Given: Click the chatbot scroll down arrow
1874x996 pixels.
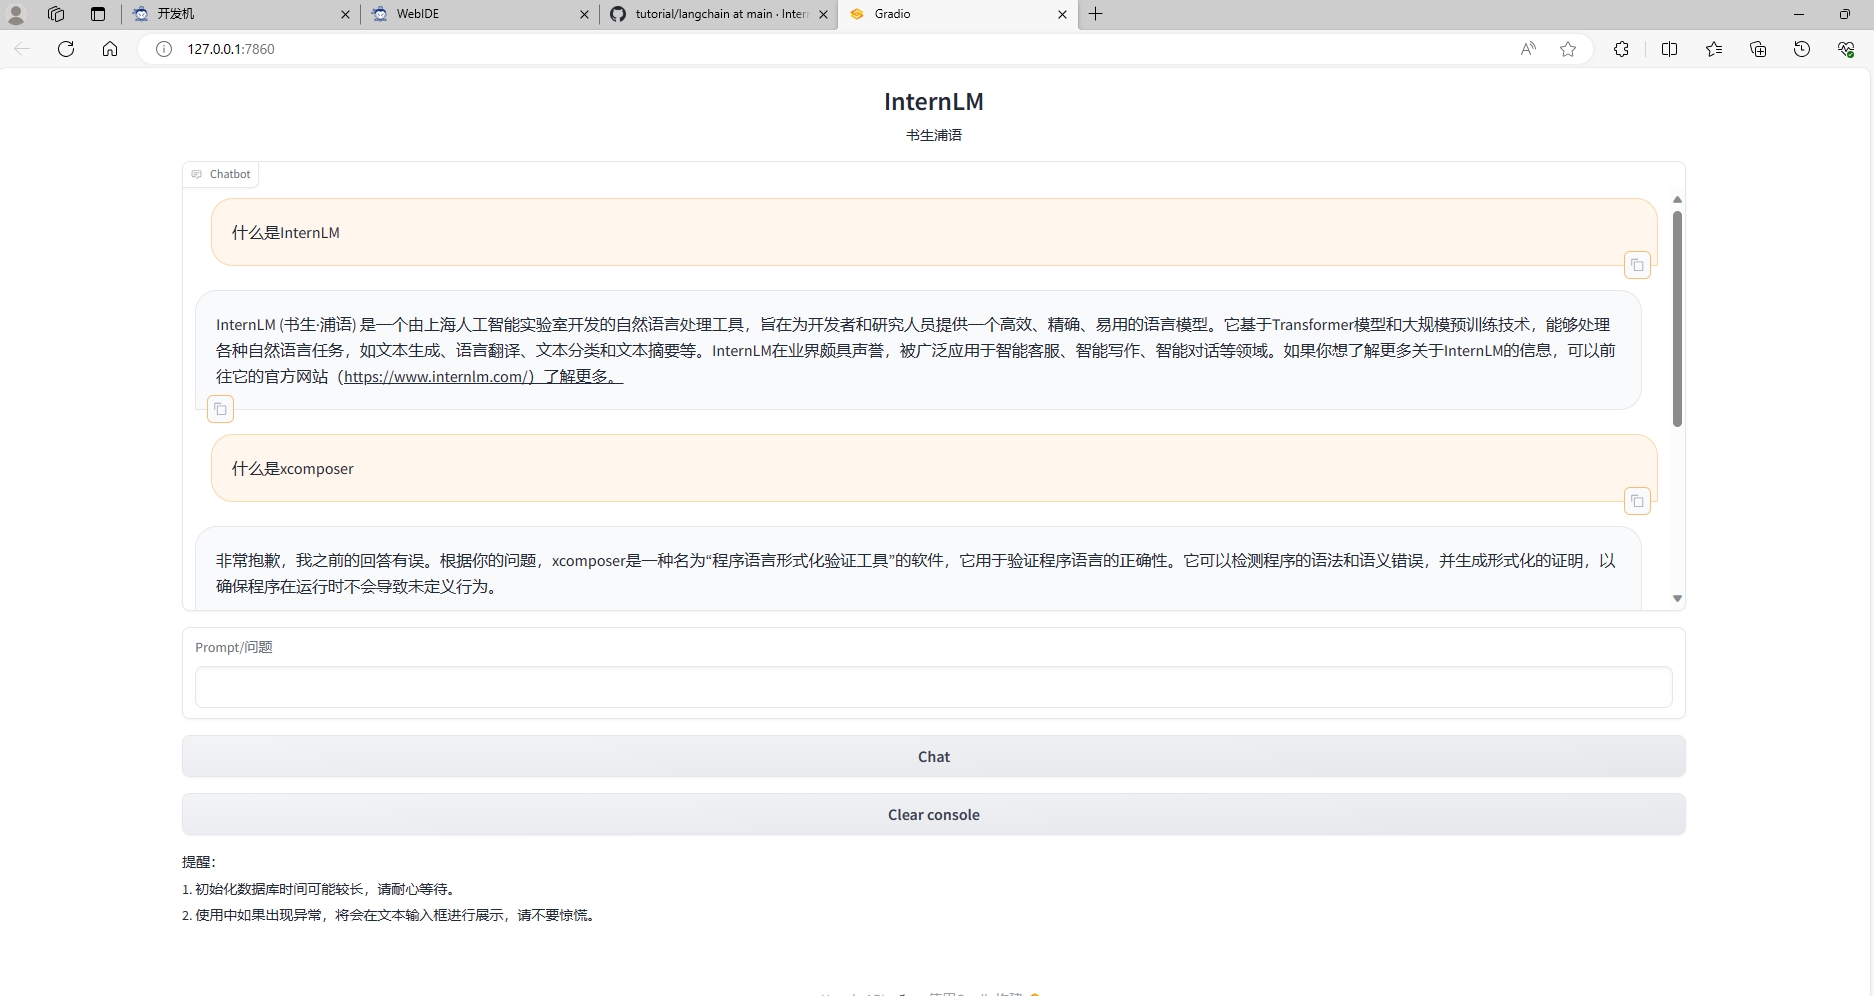Looking at the screenshot, I should point(1677,598).
